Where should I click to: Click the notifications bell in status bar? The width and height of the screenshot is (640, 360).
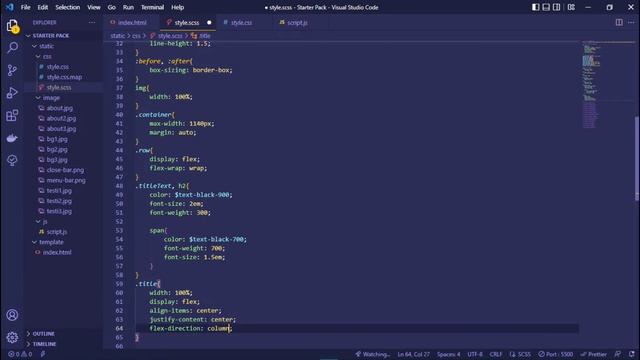click(631, 354)
